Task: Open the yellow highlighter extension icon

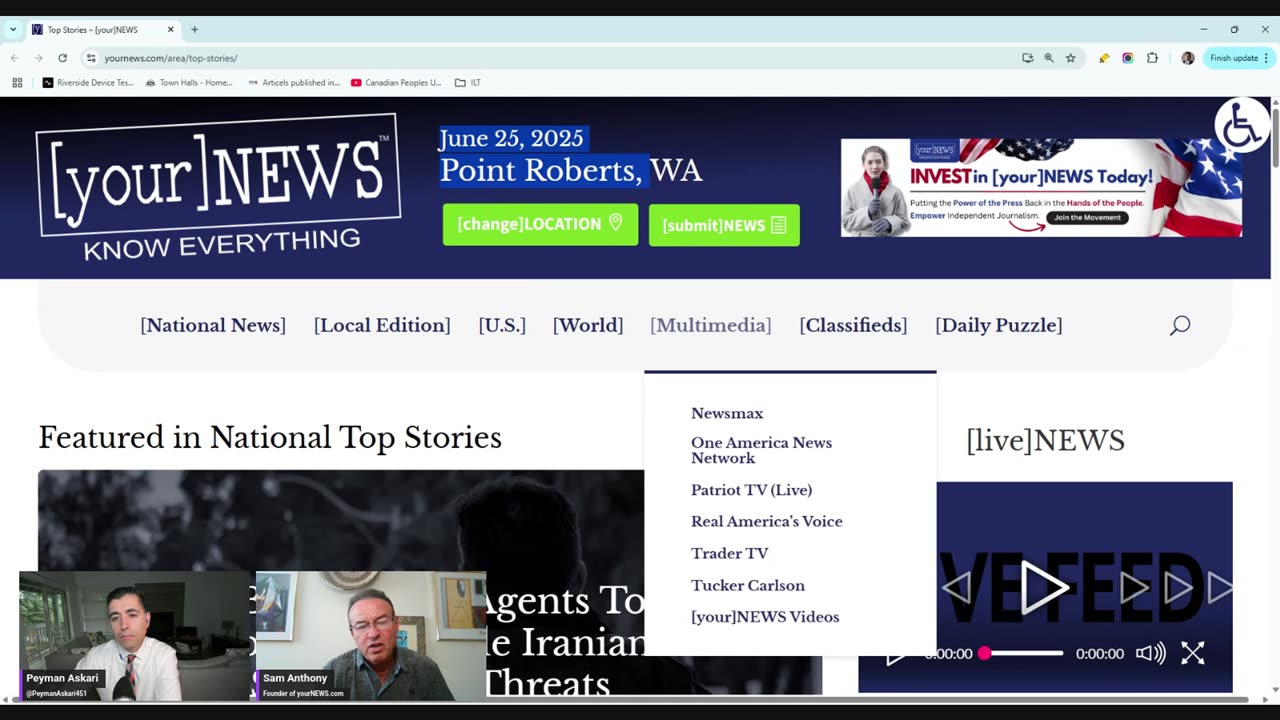Action: pyautogui.click(x=1104, y=58)
